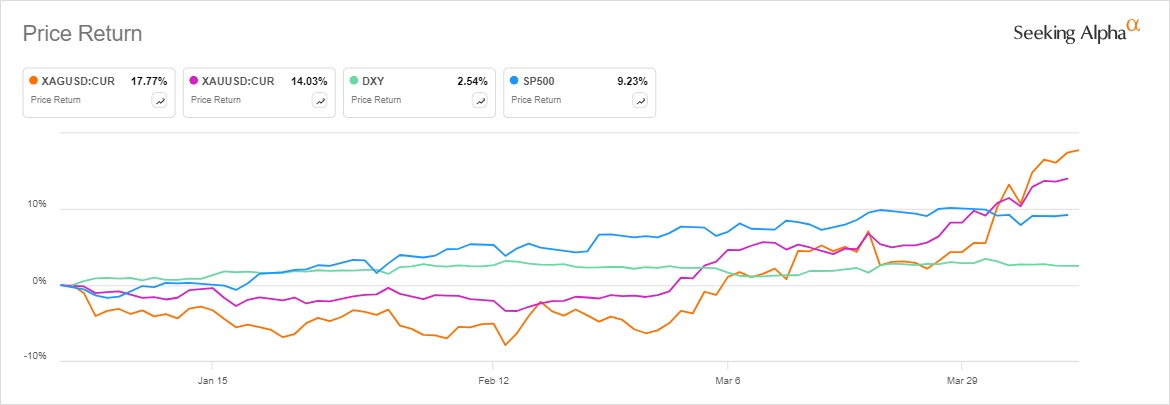Click the chart icon in XAUUSD:CUR card

click(319, 100)
